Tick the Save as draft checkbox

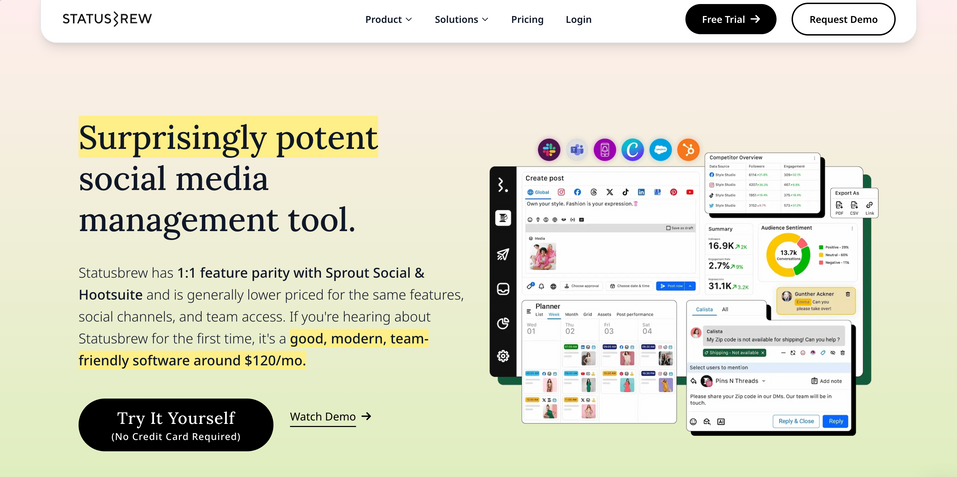coord(669,228)
